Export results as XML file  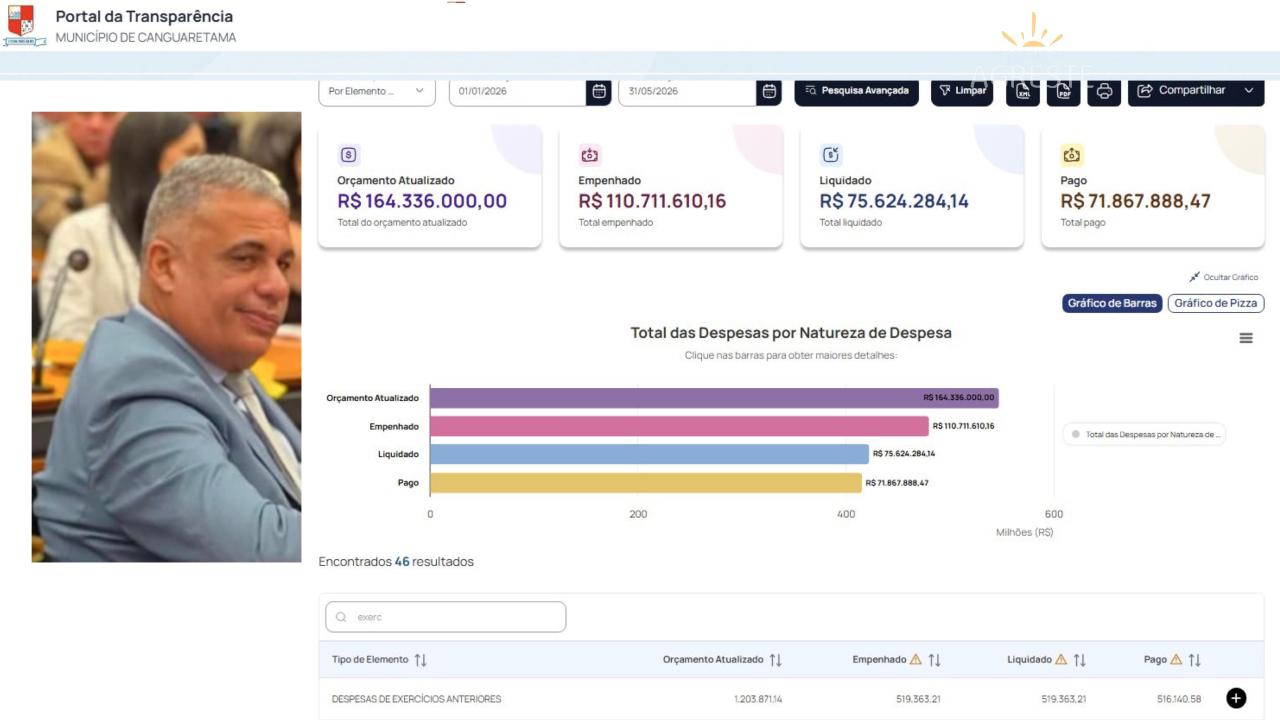(1022, 91)
